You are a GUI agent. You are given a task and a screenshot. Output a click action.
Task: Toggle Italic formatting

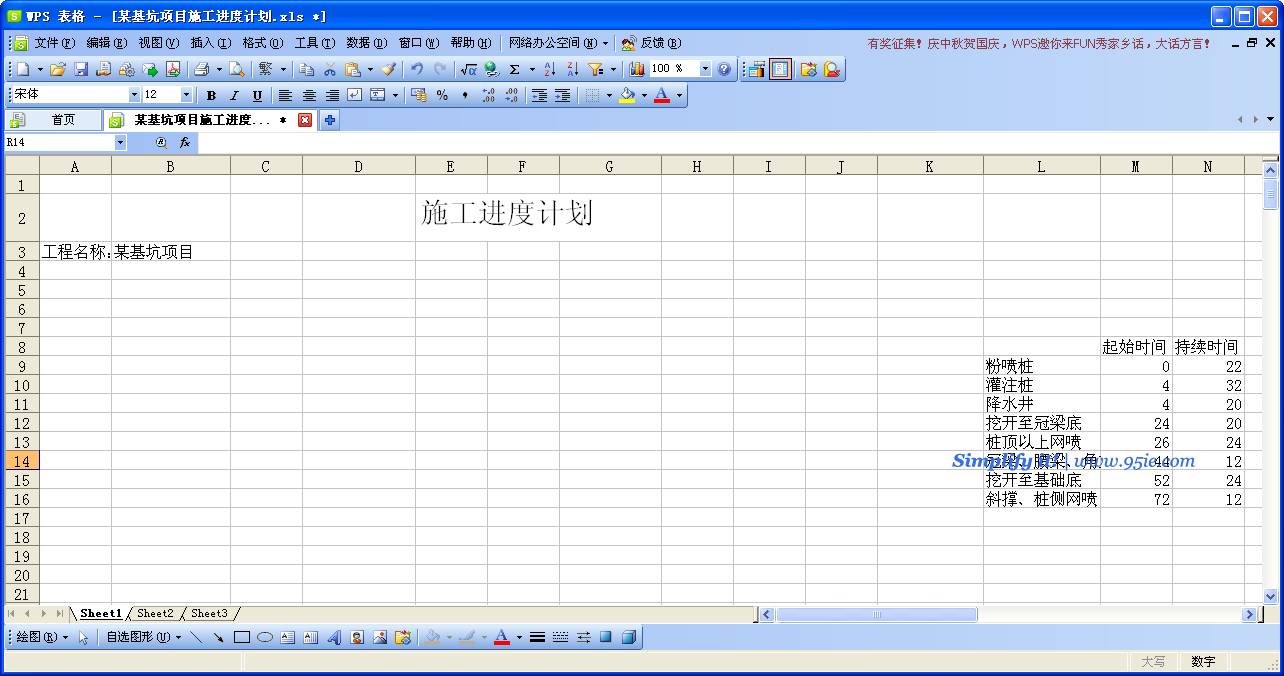pos(234,95)
